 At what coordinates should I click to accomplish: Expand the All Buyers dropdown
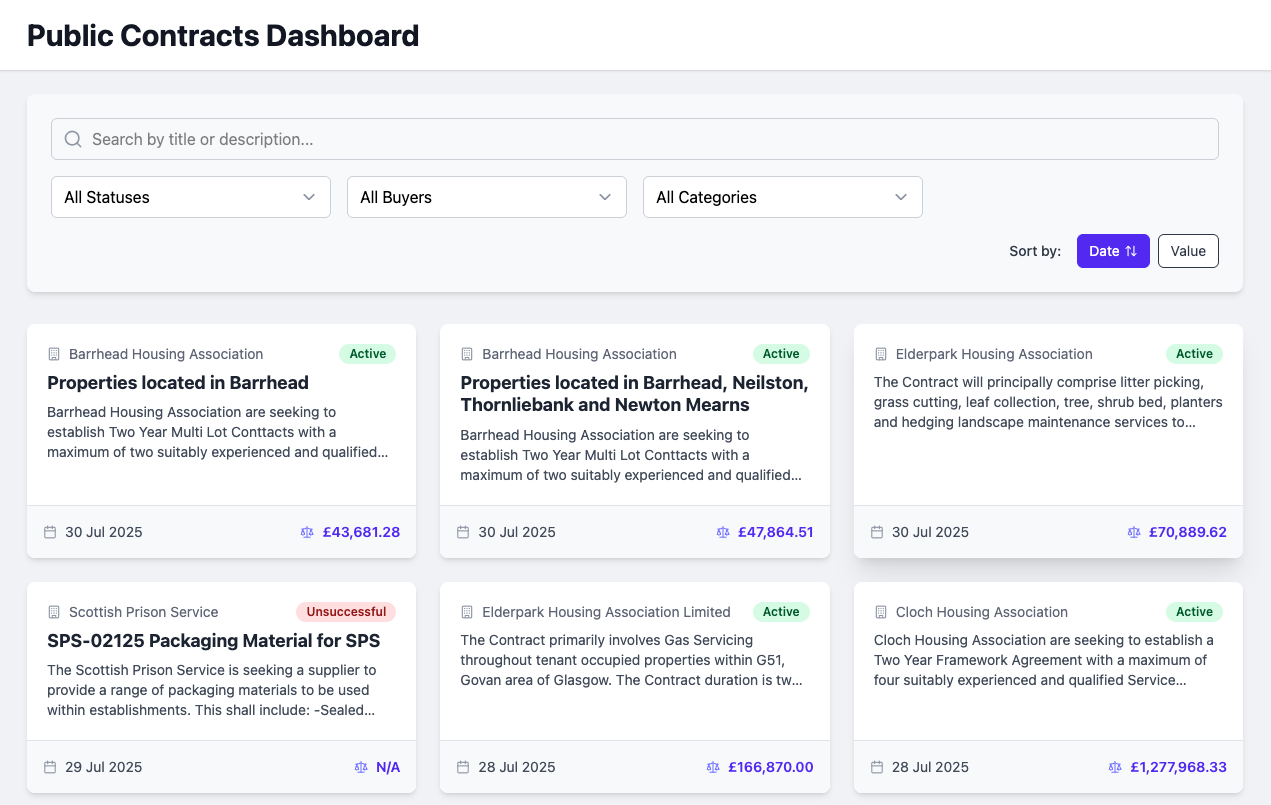point(487,197)
